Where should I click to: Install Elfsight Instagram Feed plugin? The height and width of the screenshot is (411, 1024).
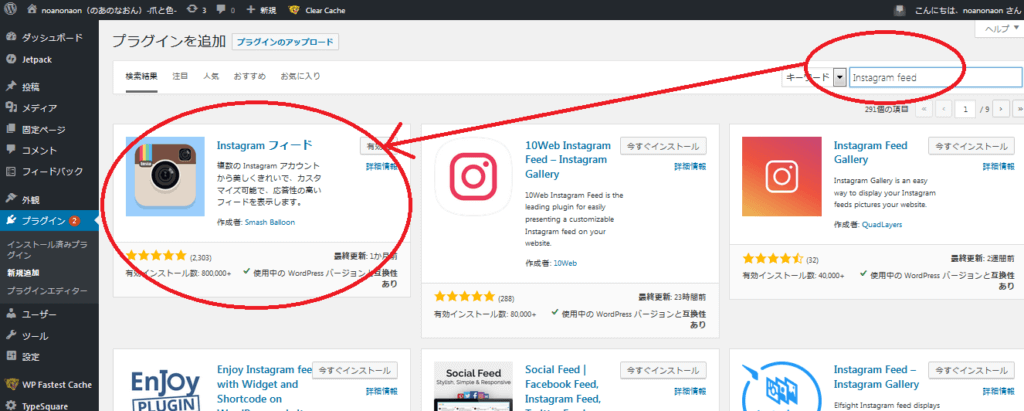click(971, 370)
